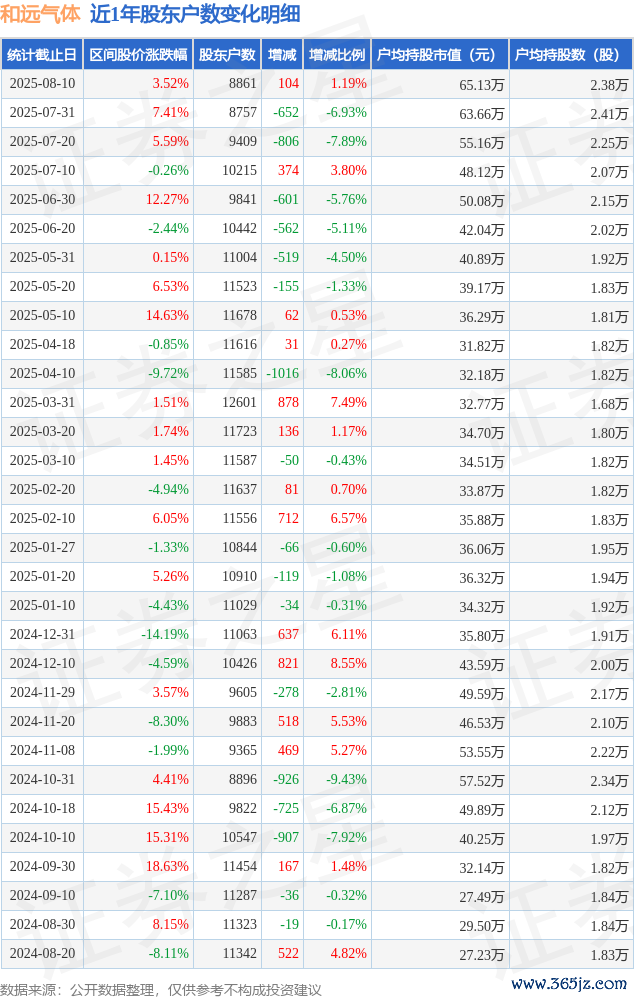The width and height of the screenshot is (634, 999).
Task: Select the 户均持股数（股） column header
Action: coord(572,55)
